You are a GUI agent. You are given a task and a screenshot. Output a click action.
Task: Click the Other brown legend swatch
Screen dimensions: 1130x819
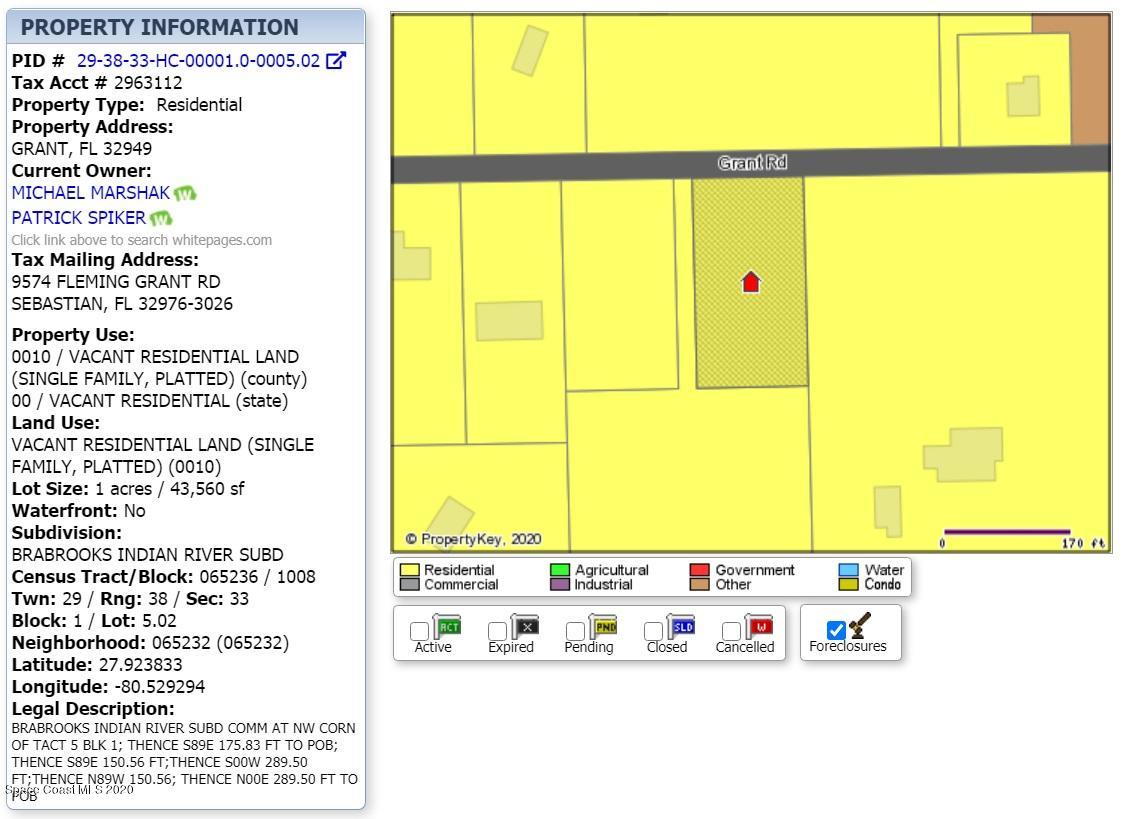tap(700, 584)
